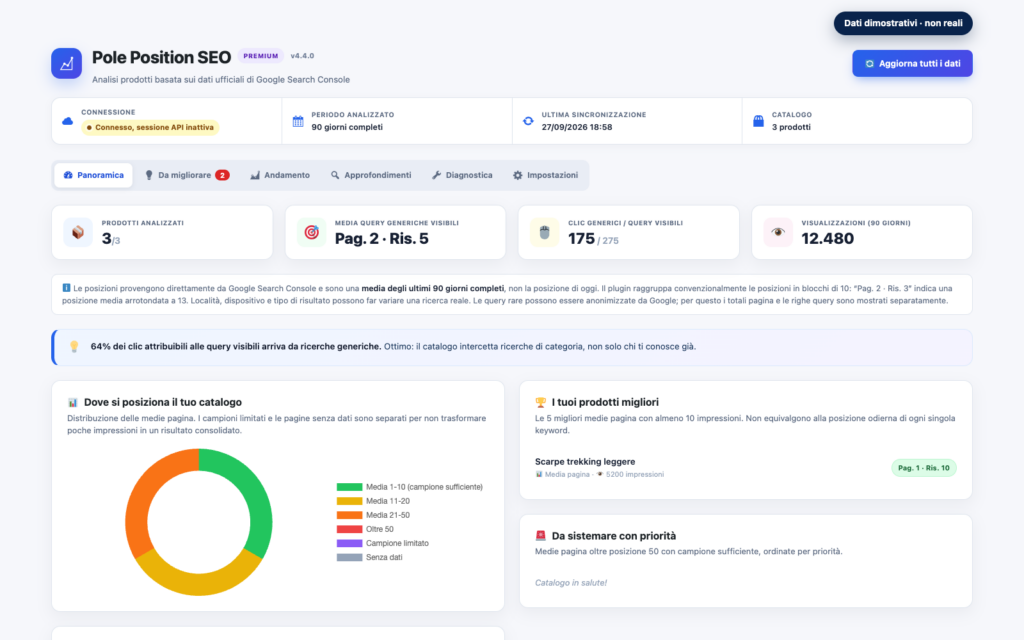The height and width of the screenshot is (640, 1024).
Task: Click the blue info icon in positions note
Action: click(66, 287)
